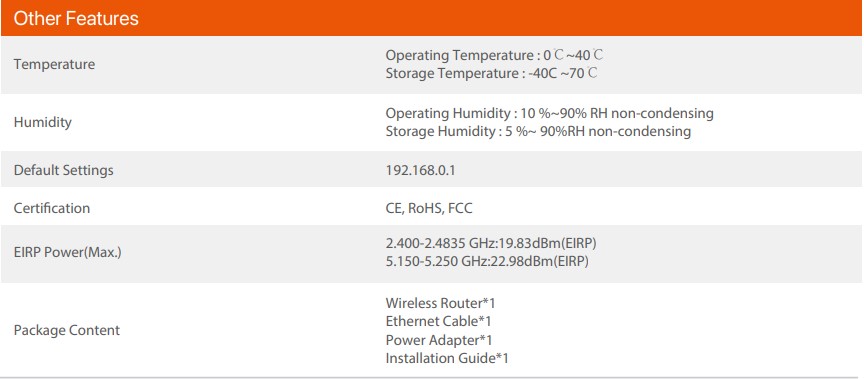This screenshot has height=379, width=864.
Task: Select the Certification row label
Action: (52, 208)
